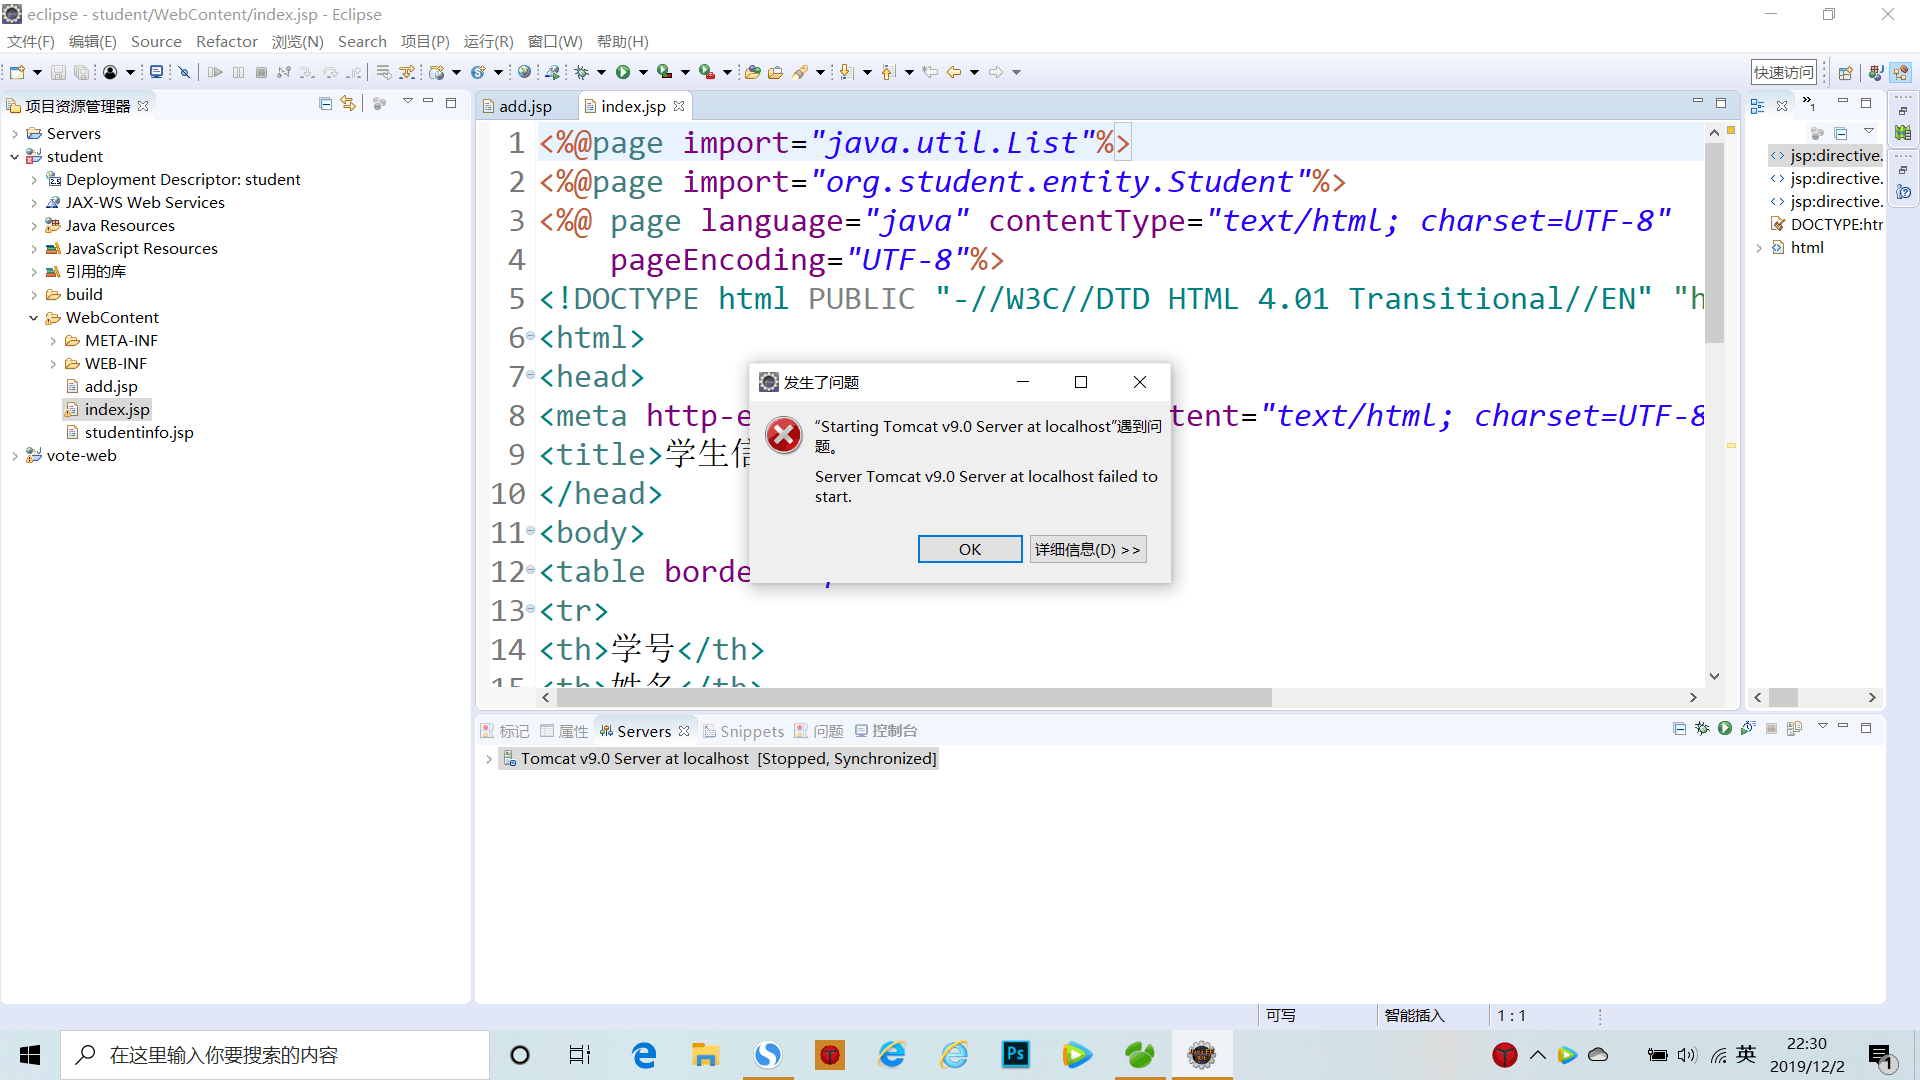Screen dimensions: 1920x1080
Task: Open the minimized map view icon at right edge
Action: (1903, 133)
